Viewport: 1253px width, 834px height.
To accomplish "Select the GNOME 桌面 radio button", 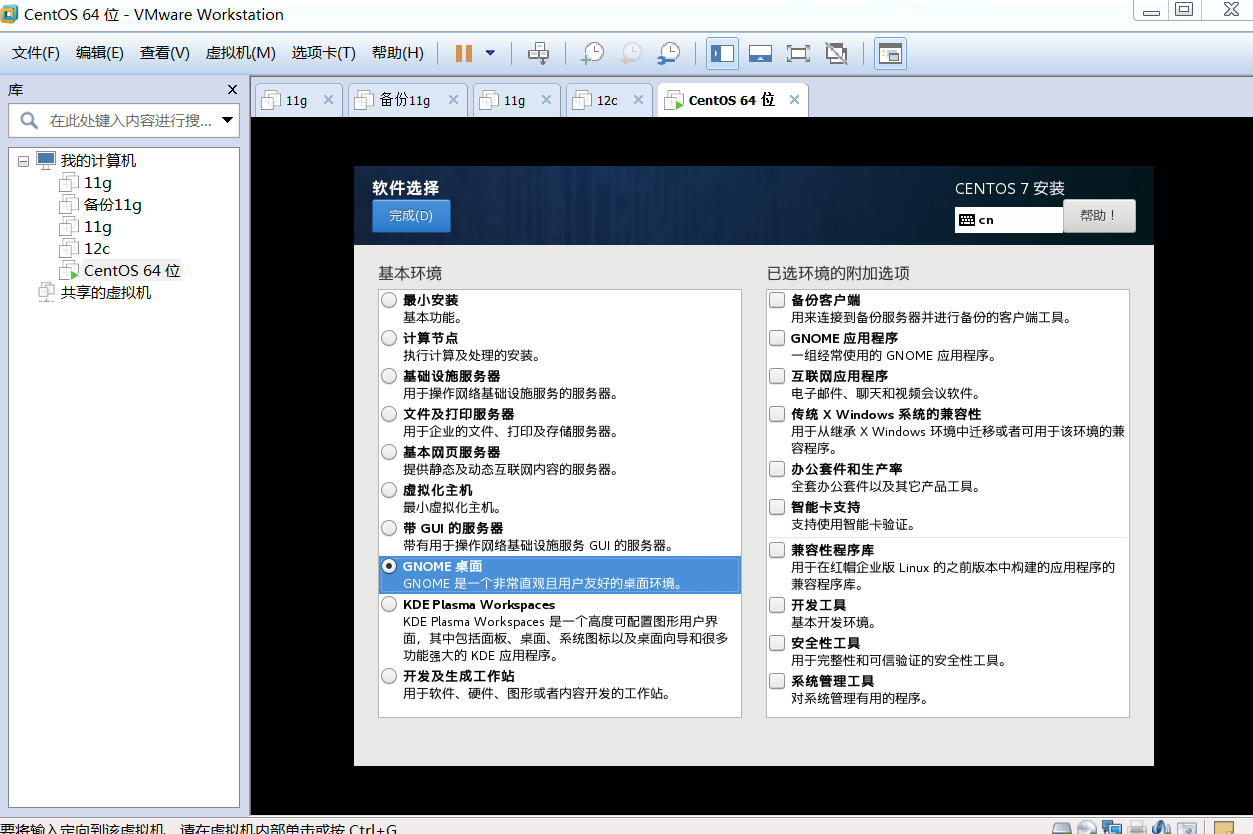I will click(389, 566).
